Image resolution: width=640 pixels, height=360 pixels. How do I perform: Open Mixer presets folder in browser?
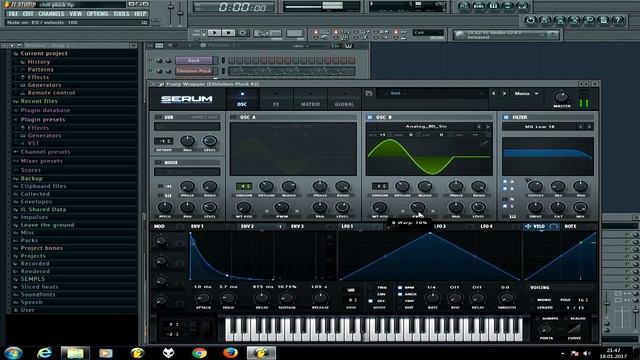[x=42, y=161]
